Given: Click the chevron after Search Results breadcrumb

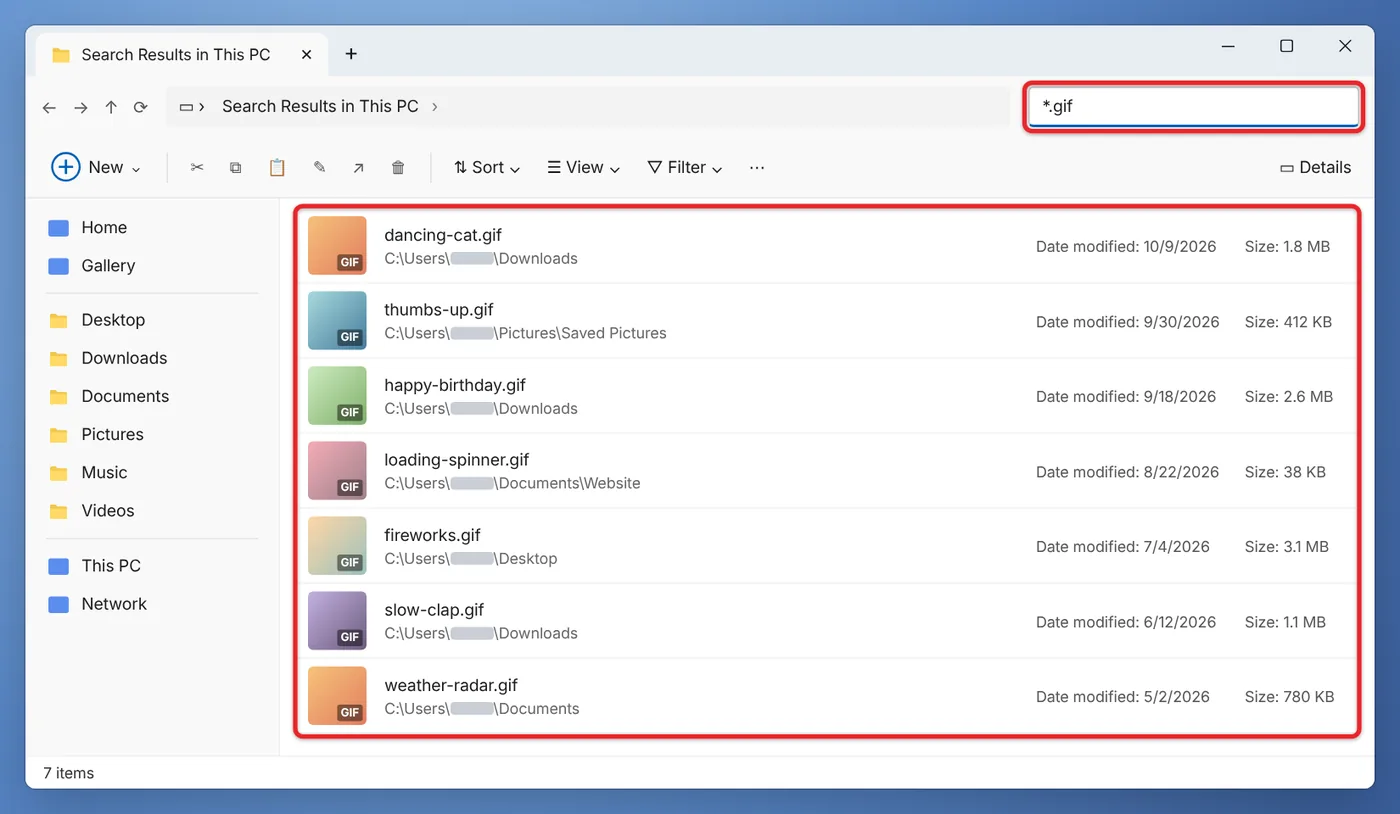Looking at the screenshot, I should (435, 106).
